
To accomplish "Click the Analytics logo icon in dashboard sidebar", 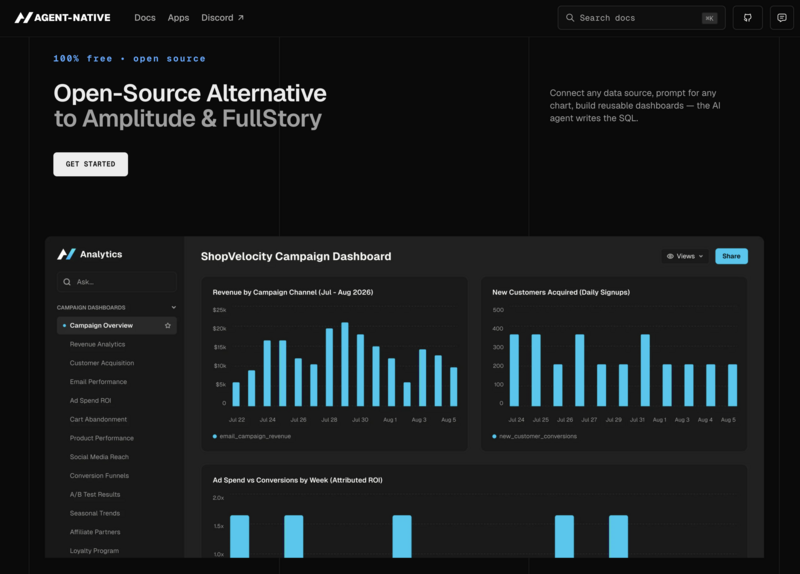I will pos(66,254).
